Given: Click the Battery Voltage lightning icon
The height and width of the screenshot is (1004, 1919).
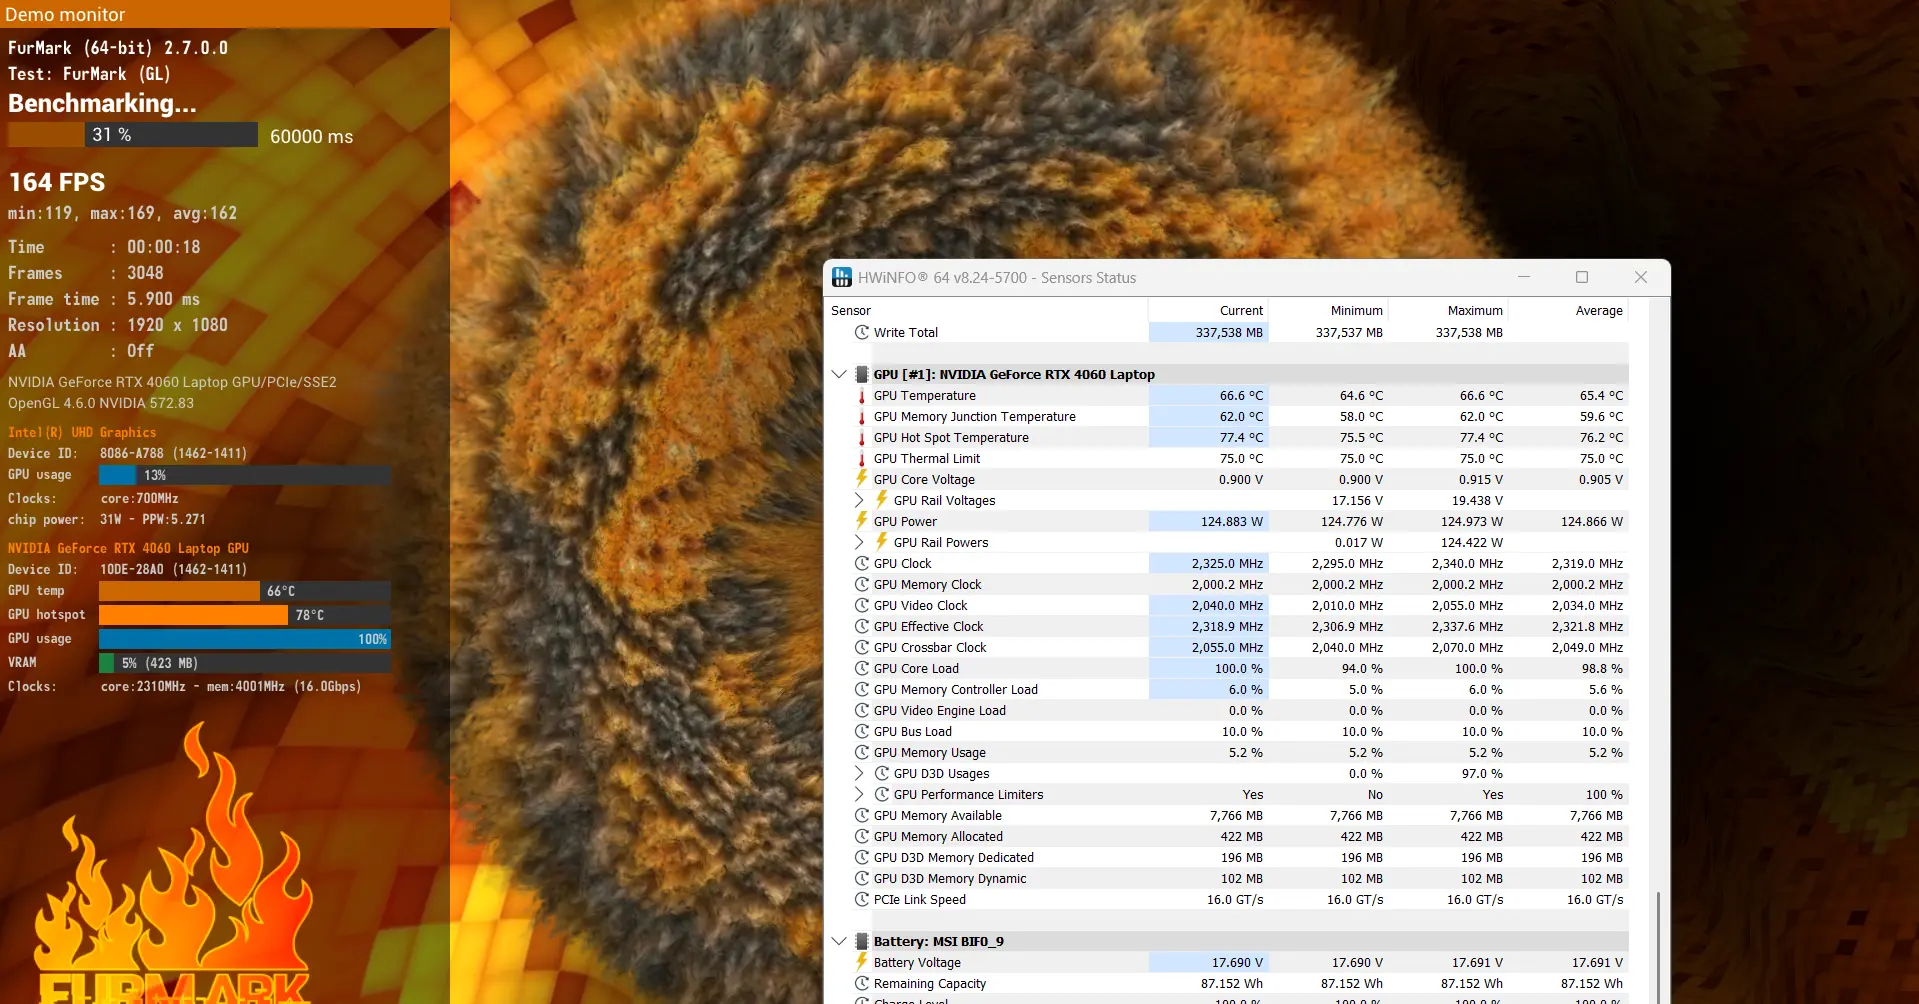Looking at the screenshot, I should pyautogui.click(x=861, y=962).
